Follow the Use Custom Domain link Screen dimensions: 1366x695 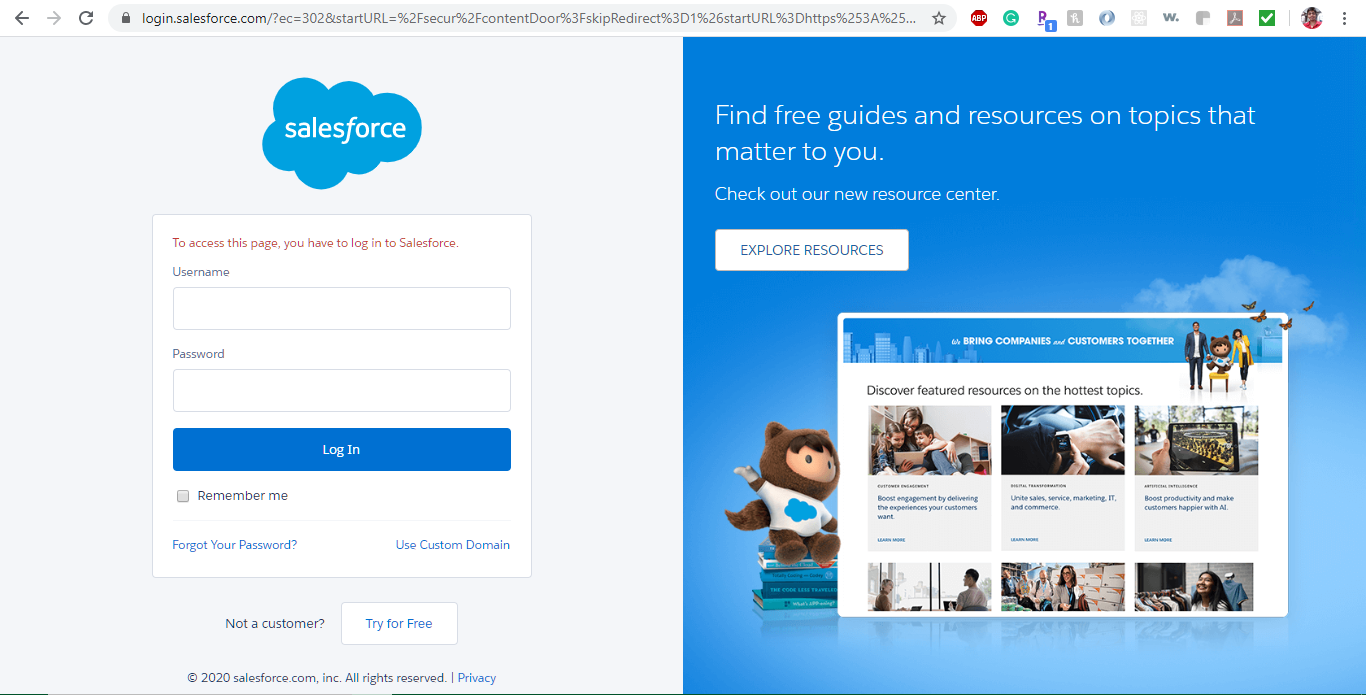pyautogui.click(x=453, y=545)
